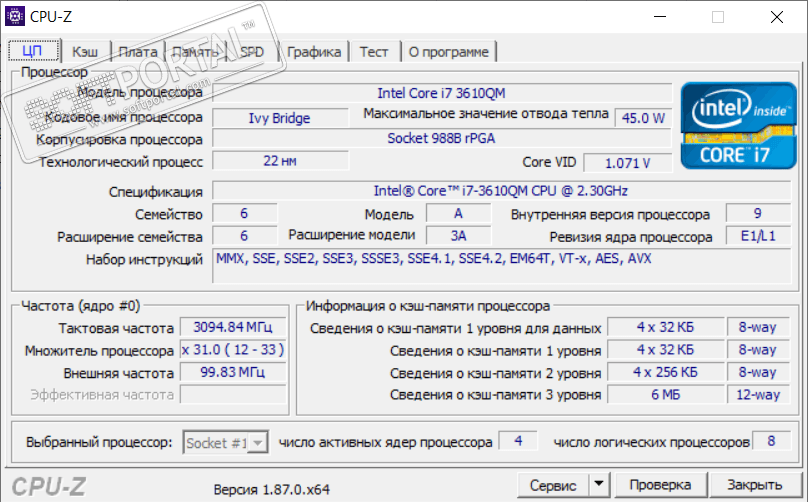Click the Закрыть button
Image resolution: width=808 pixels, height=502 pixels.
[754, 485]
